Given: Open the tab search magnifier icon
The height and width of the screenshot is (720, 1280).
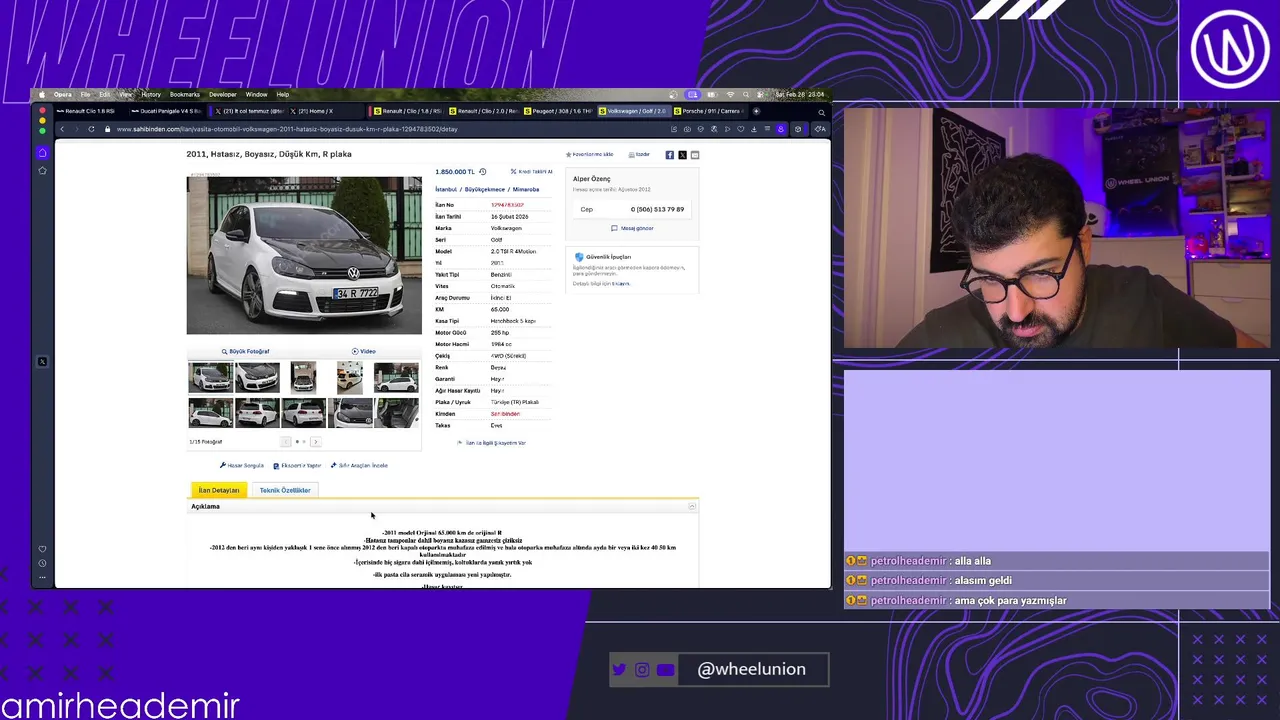Looking at the screenshot, I should click(821, 111).
